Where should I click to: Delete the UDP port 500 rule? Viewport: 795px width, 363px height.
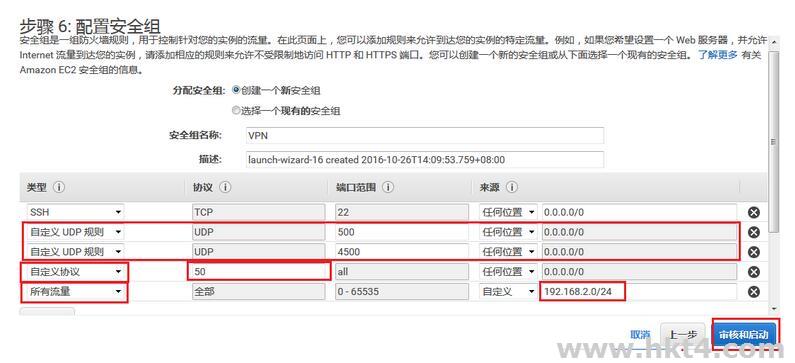[x=754, y=232]
